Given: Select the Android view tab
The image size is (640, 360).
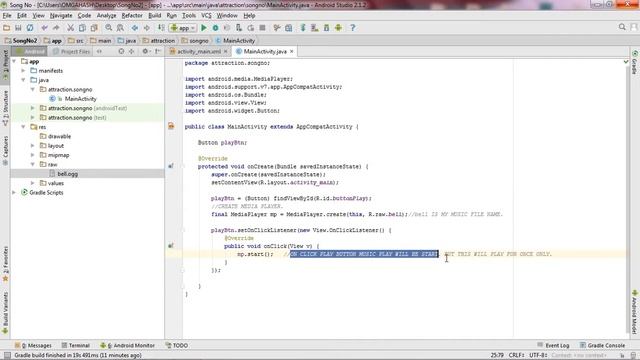Looking at the screenshot, I should click(30, 51).
